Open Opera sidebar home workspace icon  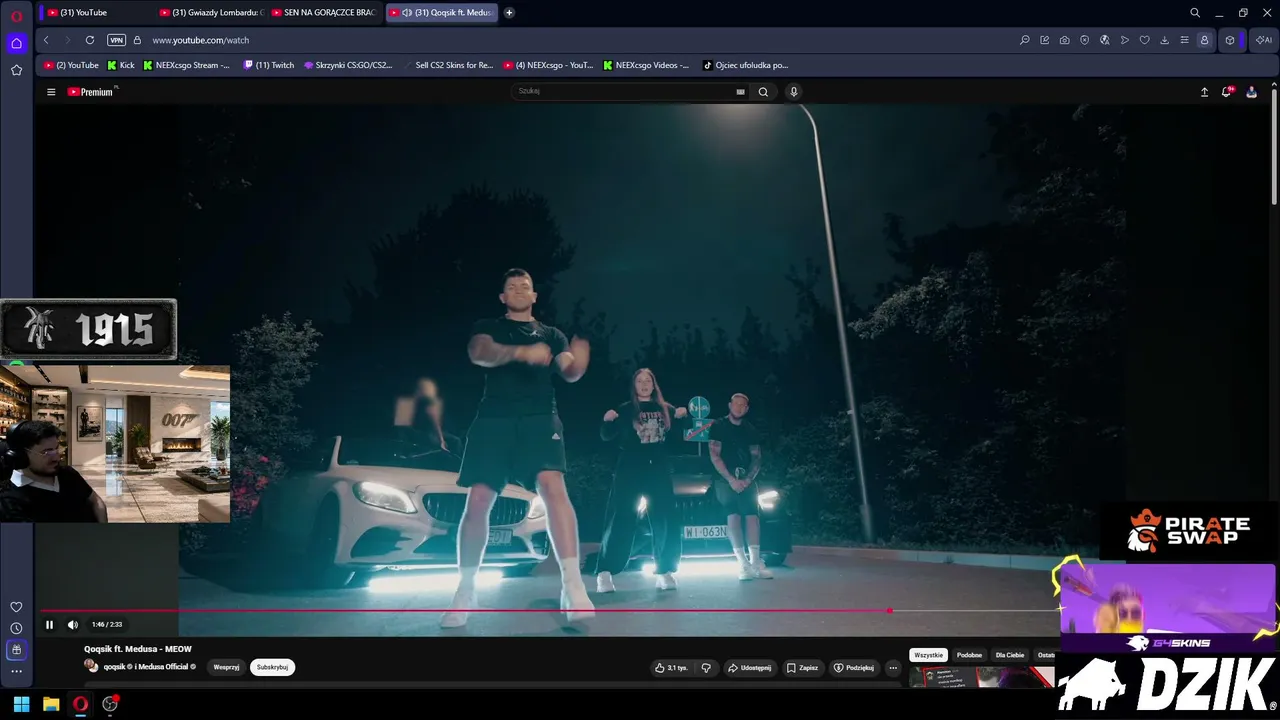[x=16, y=43]
